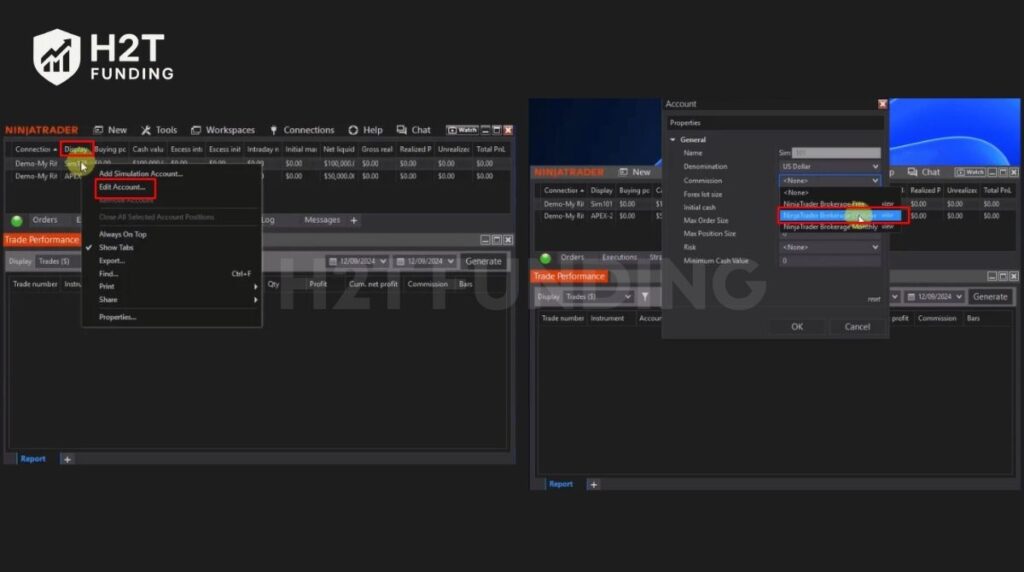The width and height of the screenshot is (1024, 572).
Task: Open second date picker in left Trade Performance
Action: pos(425,261)
